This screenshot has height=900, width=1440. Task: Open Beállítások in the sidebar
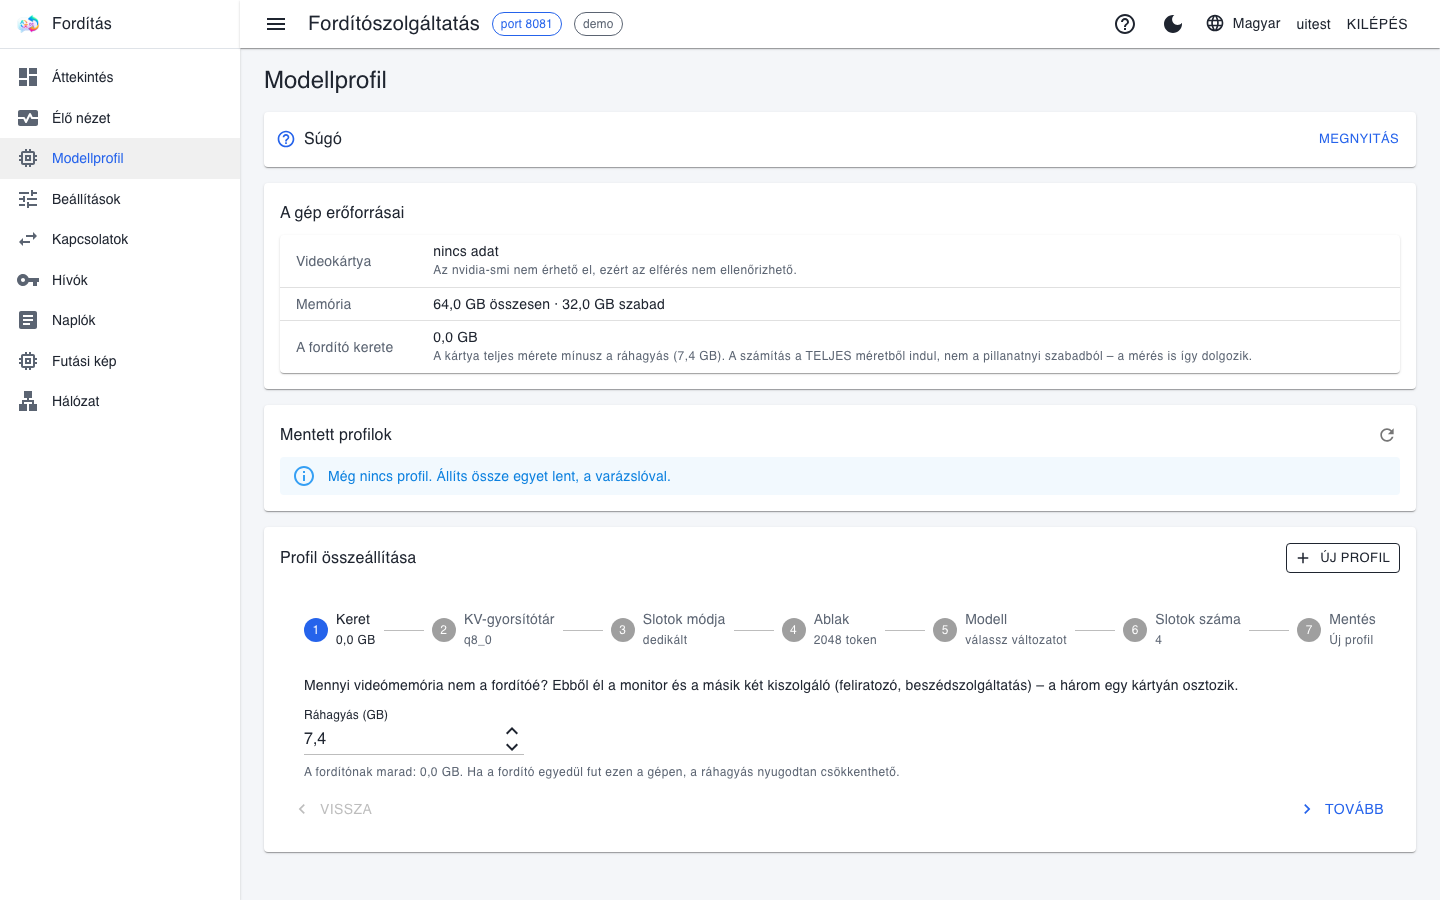click(120, 199)
